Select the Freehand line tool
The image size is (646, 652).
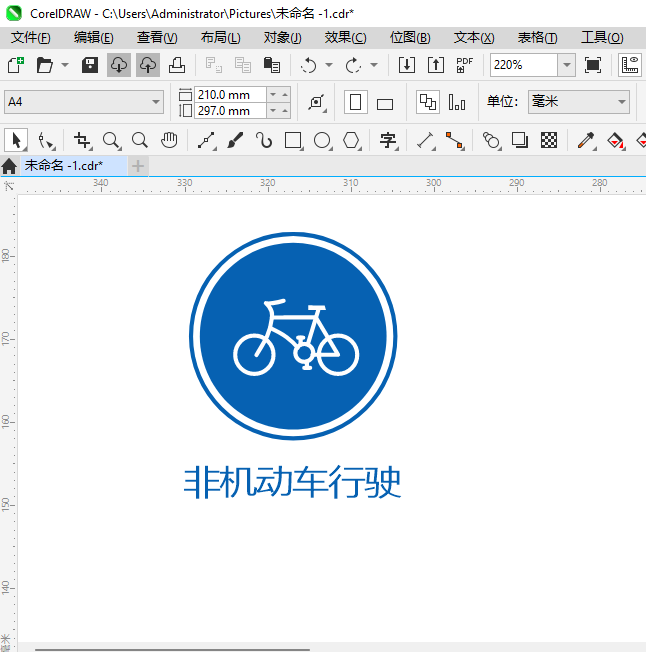(x=206, y=141)
